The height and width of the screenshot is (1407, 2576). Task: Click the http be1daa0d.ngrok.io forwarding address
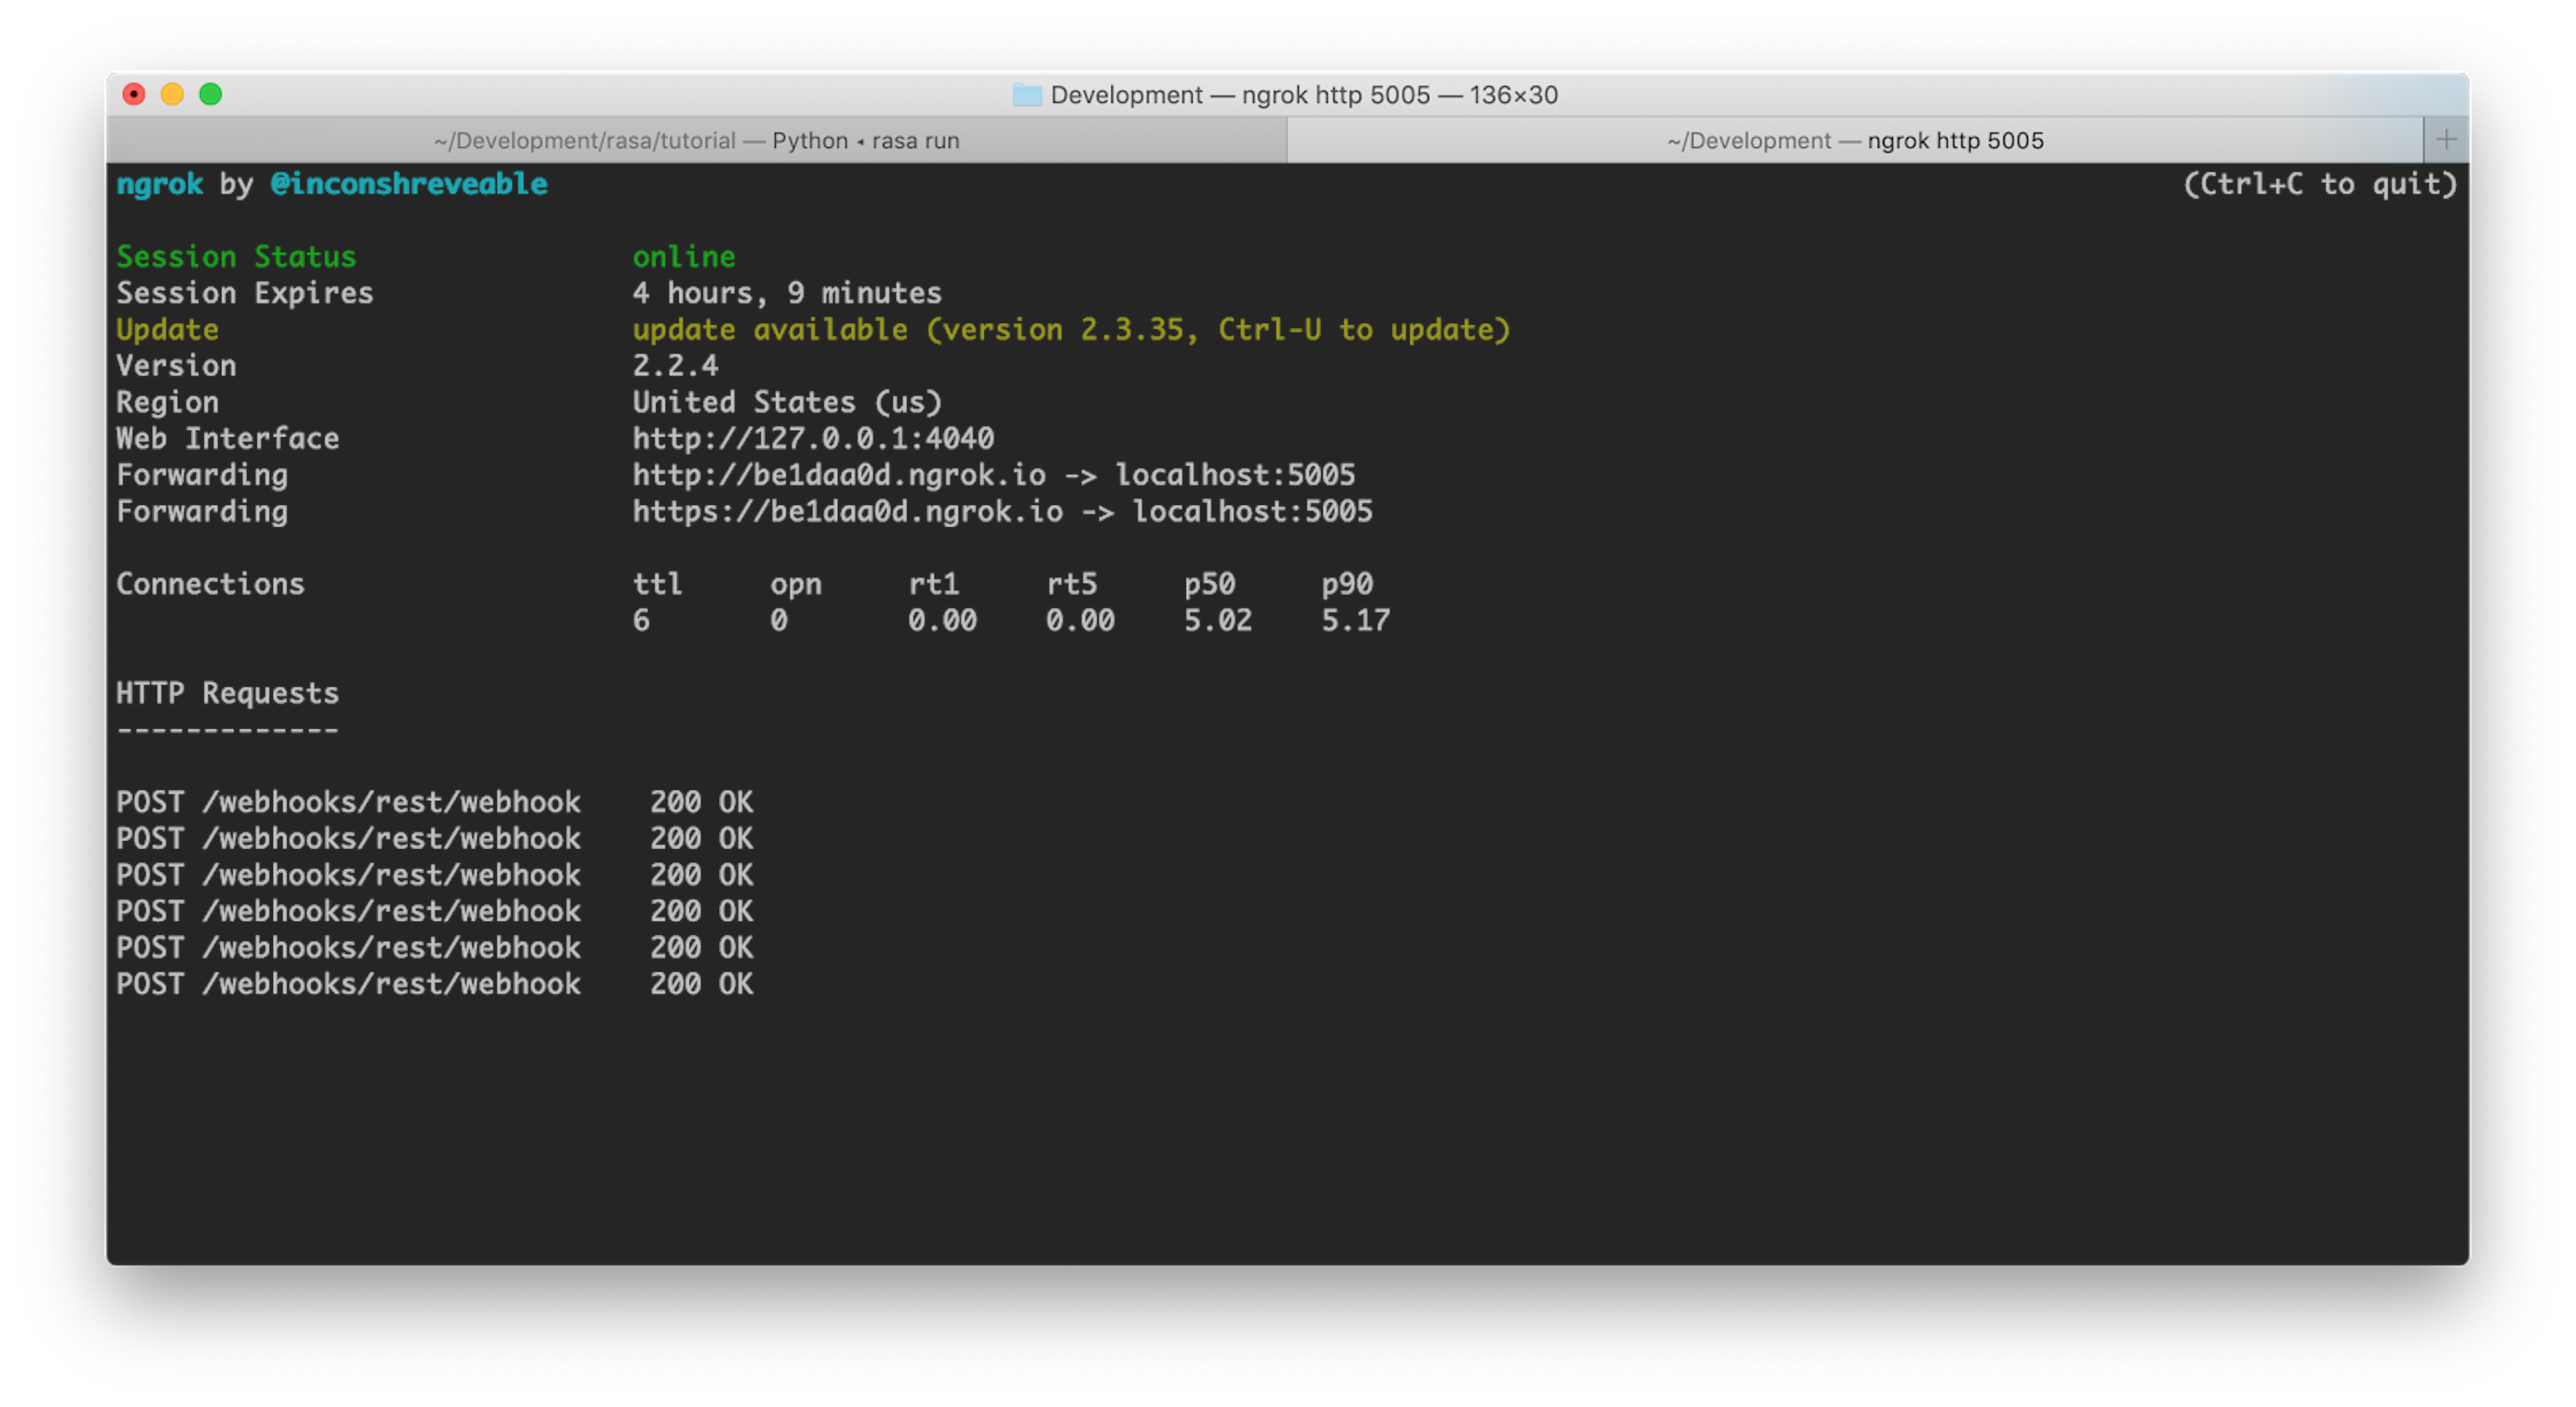pyautogui.click(x=839, y=475)
